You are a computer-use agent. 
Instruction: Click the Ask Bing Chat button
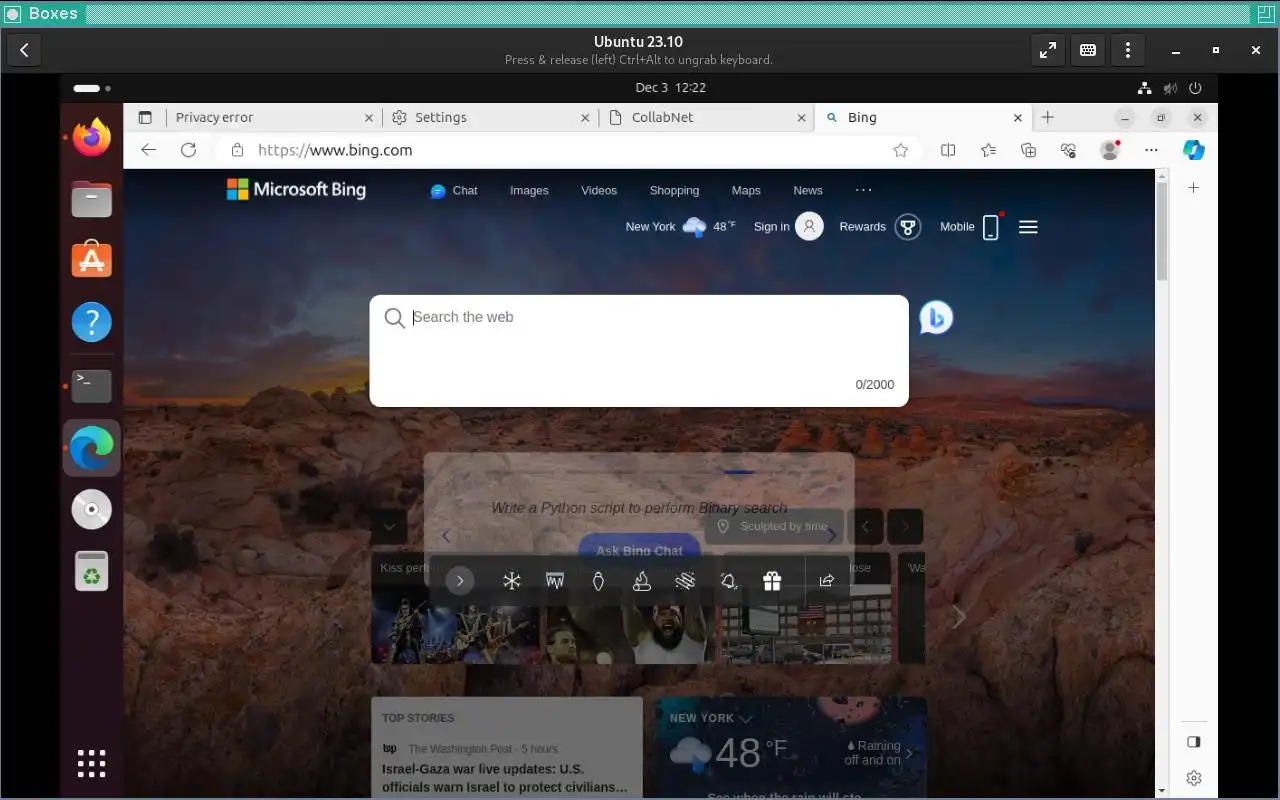639,550
